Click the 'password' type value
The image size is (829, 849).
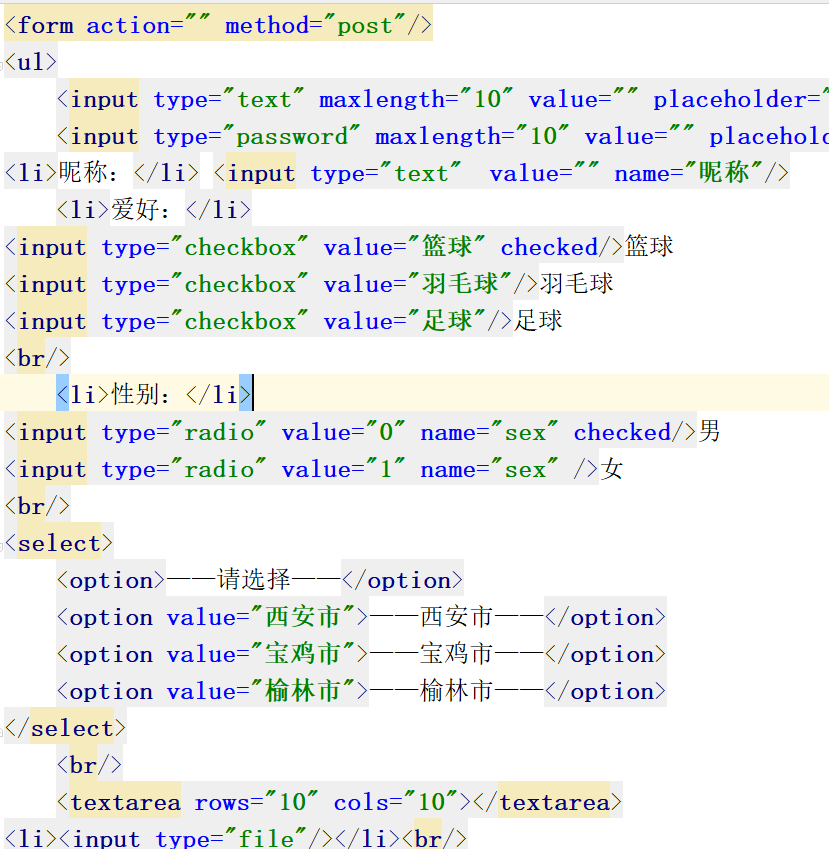point(292,136)
